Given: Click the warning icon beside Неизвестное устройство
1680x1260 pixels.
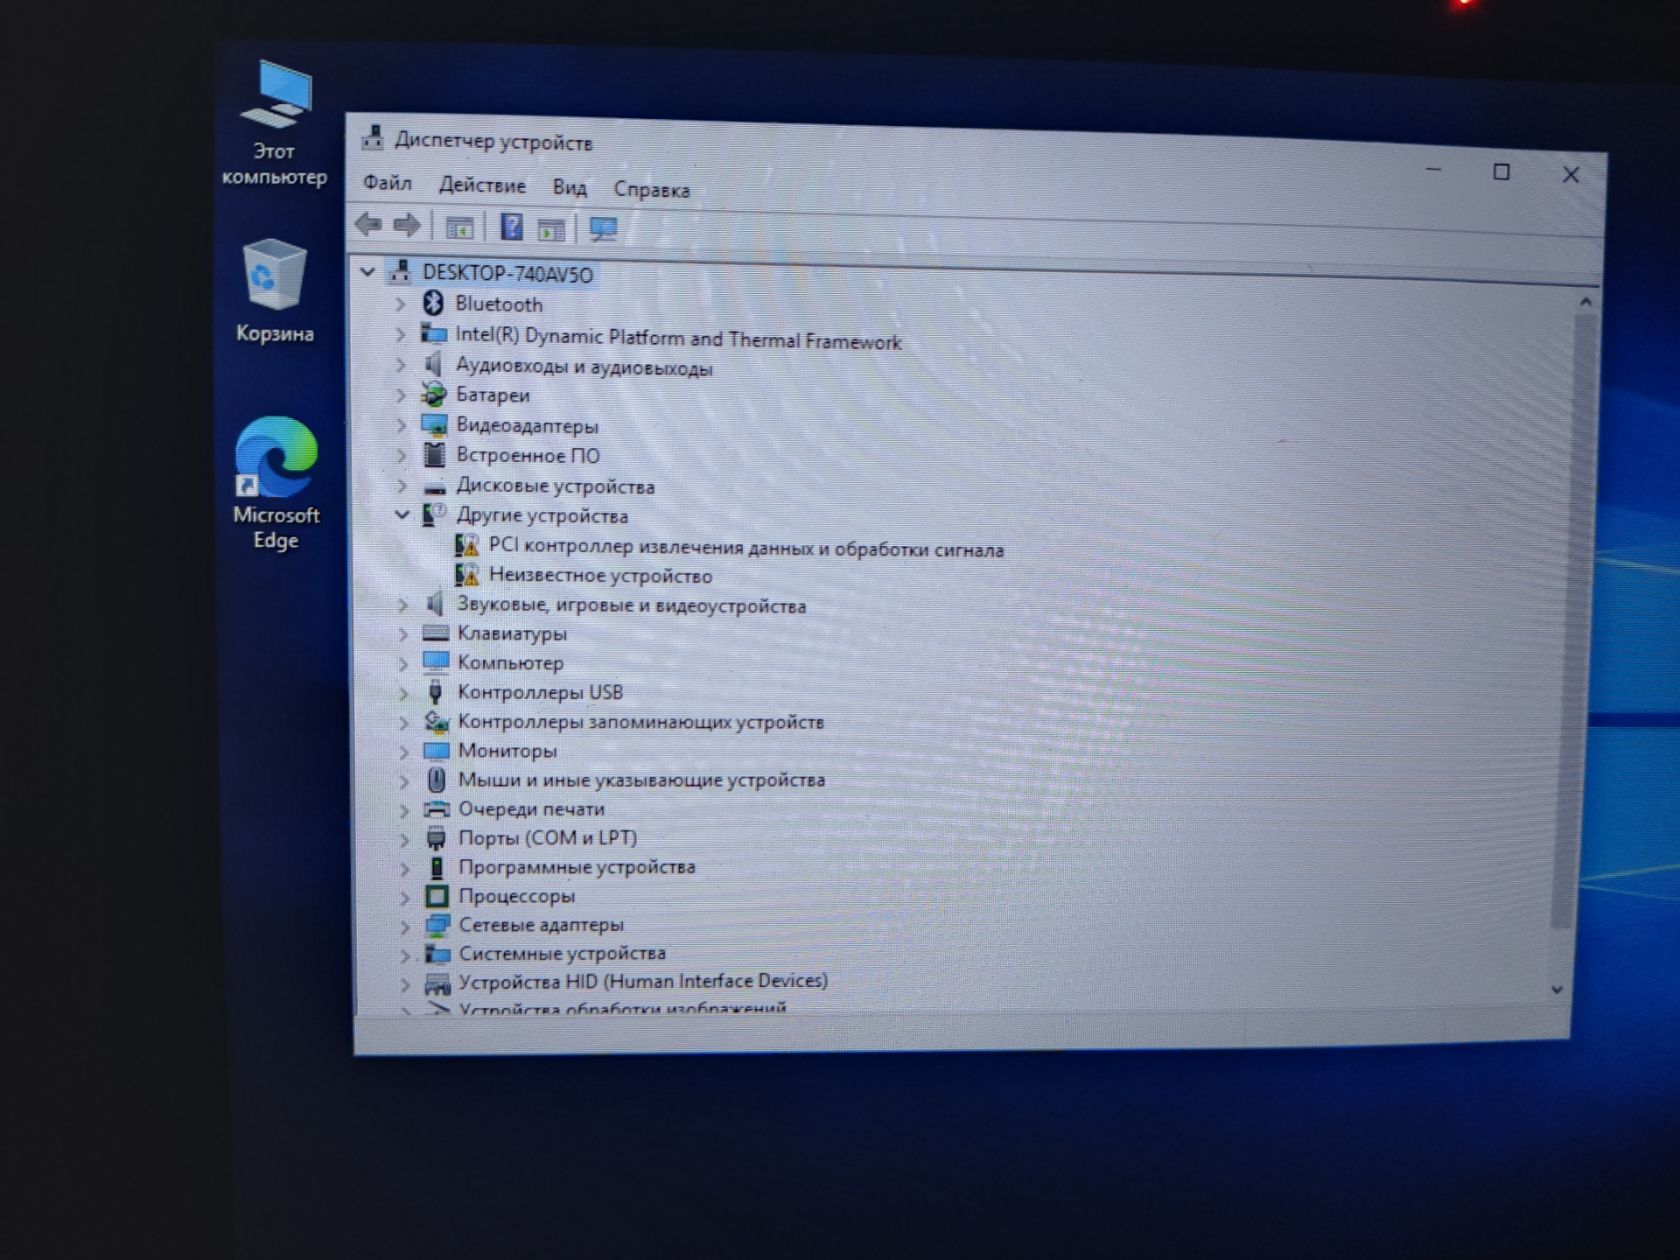Looking at the screenshot, I should [466, 575].
